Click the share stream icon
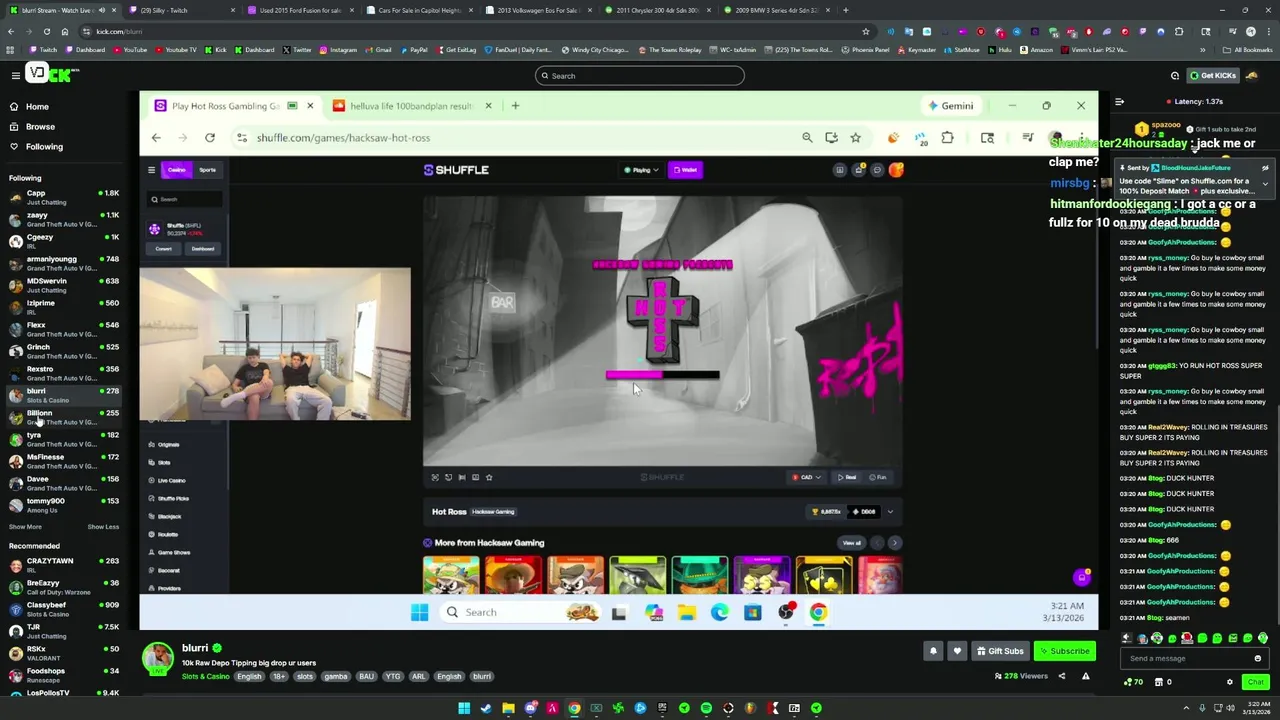Image resolution: width=1280 pixels, height=720 pixels. click(1062, 676)
